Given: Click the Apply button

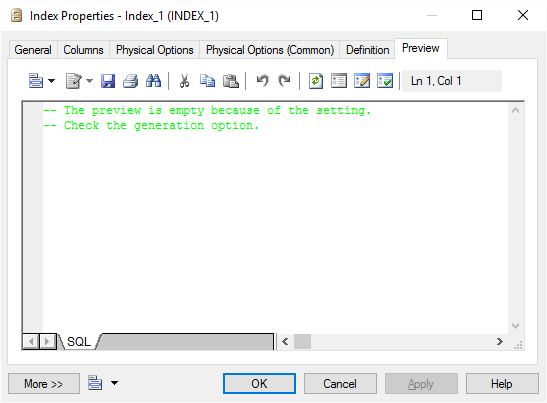Looking at the screenshot, I should [421, 384].
